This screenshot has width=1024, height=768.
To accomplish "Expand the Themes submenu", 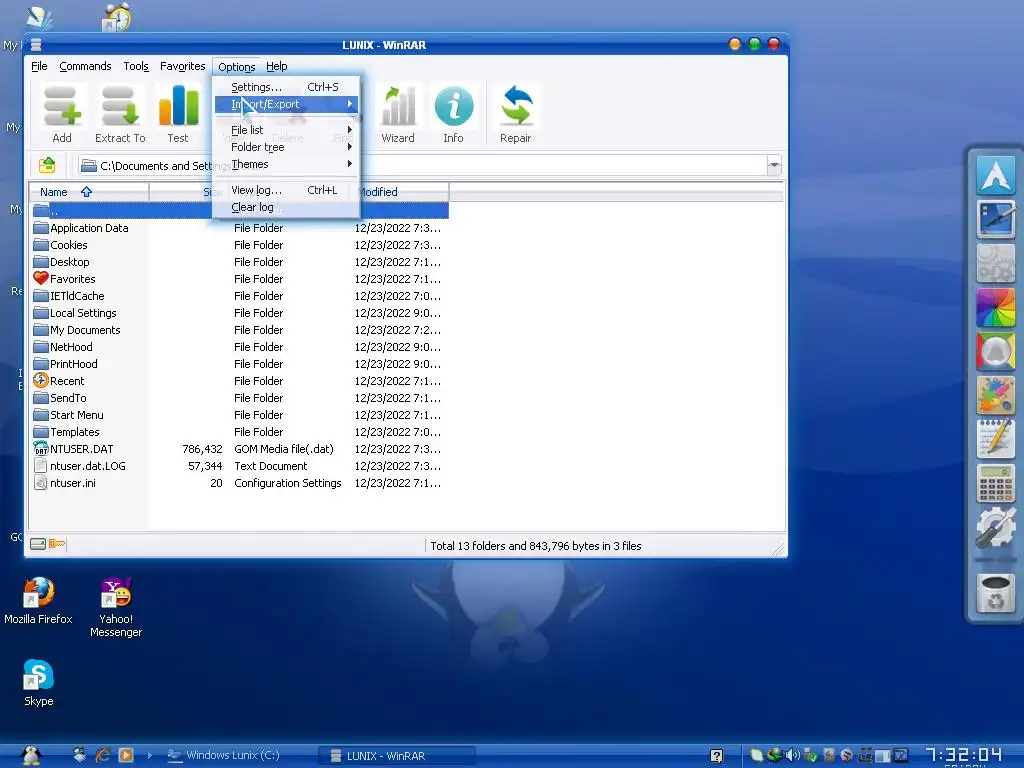I will click(287, 164).
